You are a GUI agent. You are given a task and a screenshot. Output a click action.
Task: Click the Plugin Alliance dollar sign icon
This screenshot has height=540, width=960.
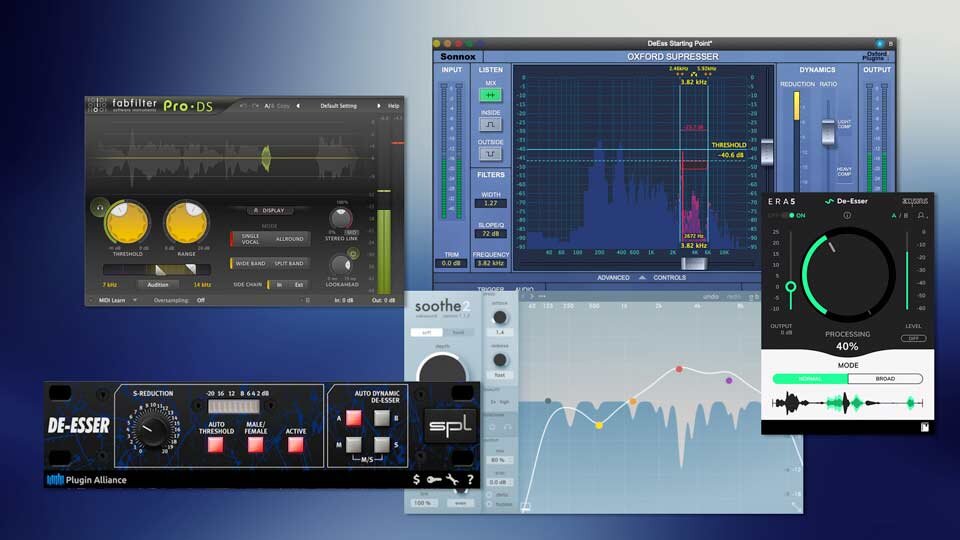pyautogui.click(x=416, y=480)
